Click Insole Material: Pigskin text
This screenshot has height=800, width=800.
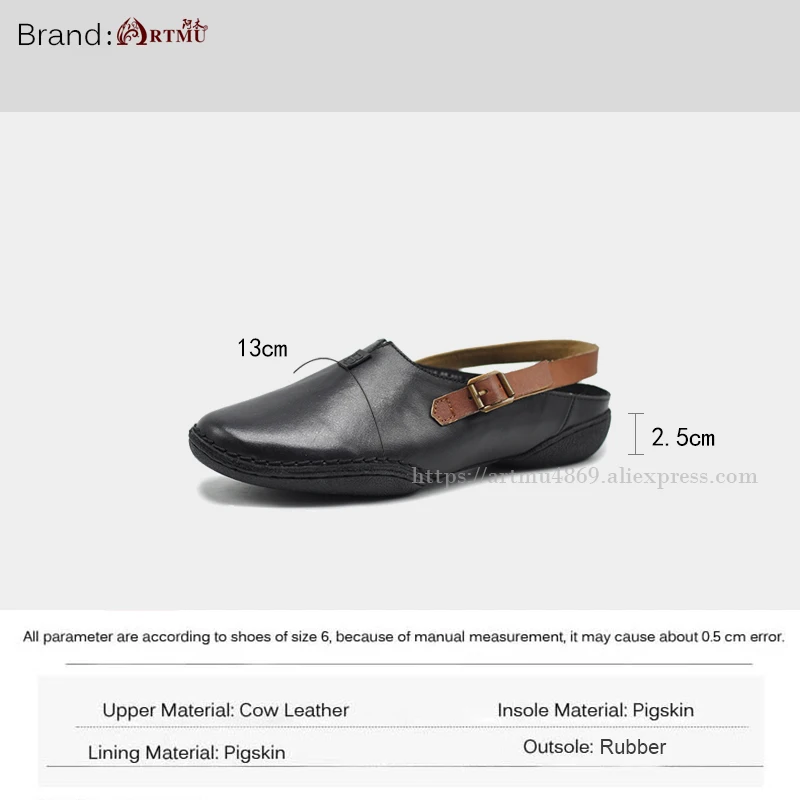tap(596, 710)
